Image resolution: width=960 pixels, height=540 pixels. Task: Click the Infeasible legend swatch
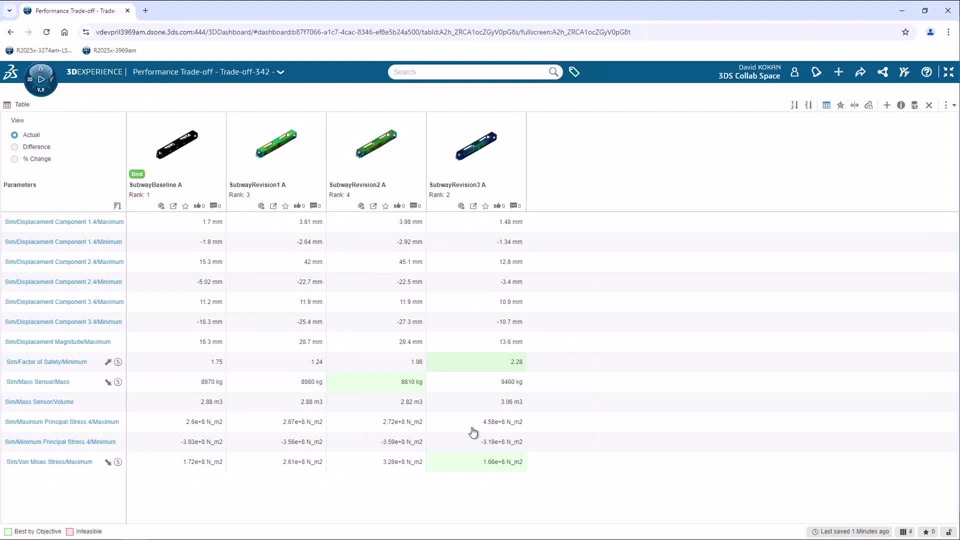click(70, 532)
